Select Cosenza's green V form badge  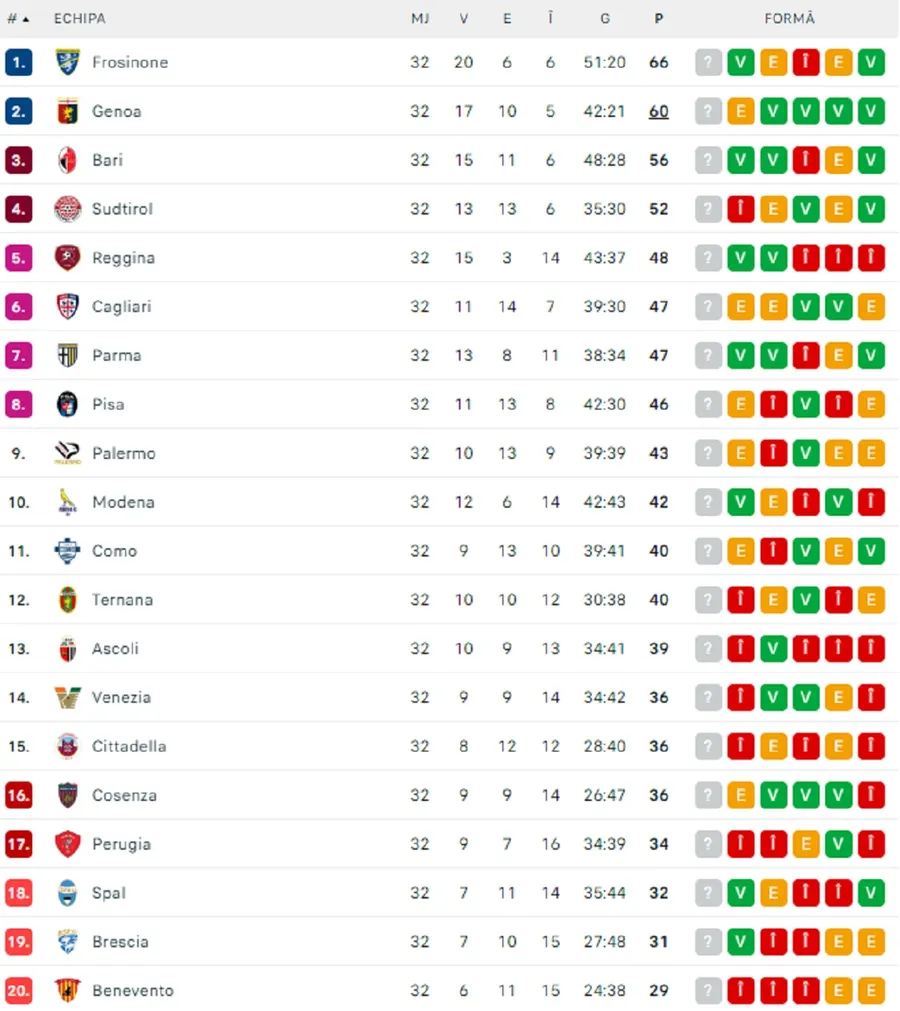[x=774, y=795]
